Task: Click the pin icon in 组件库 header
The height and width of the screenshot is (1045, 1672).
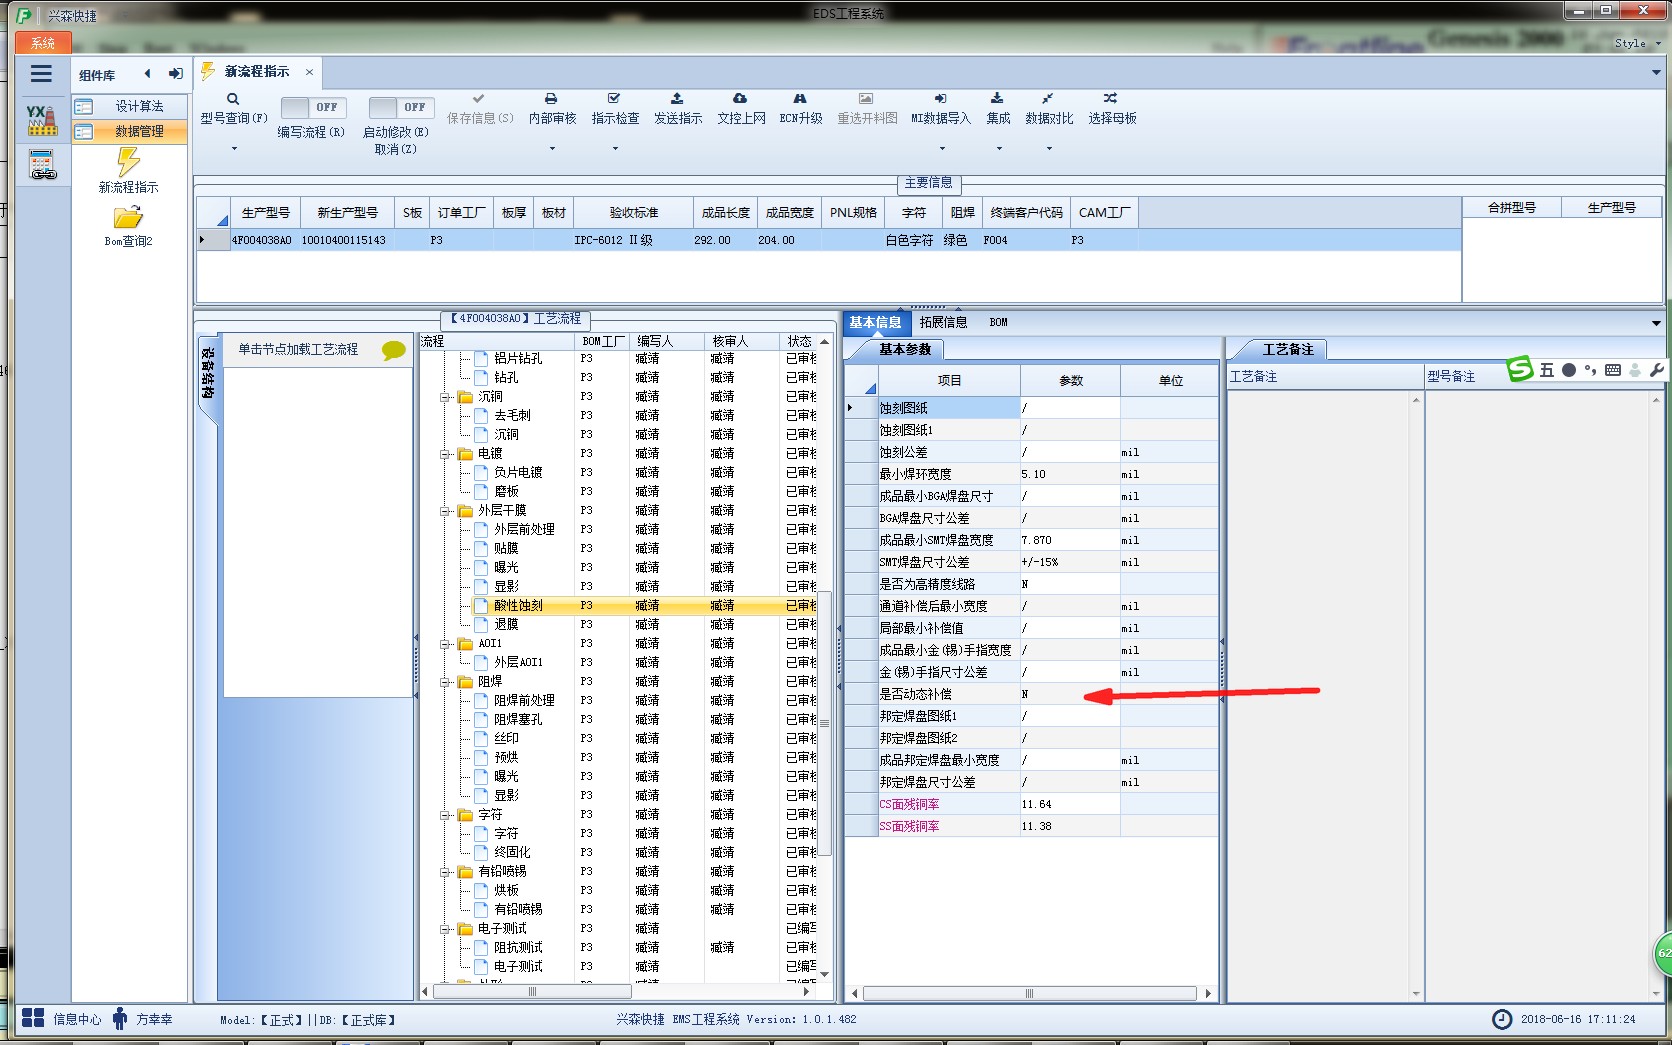Action: point(176,73)
